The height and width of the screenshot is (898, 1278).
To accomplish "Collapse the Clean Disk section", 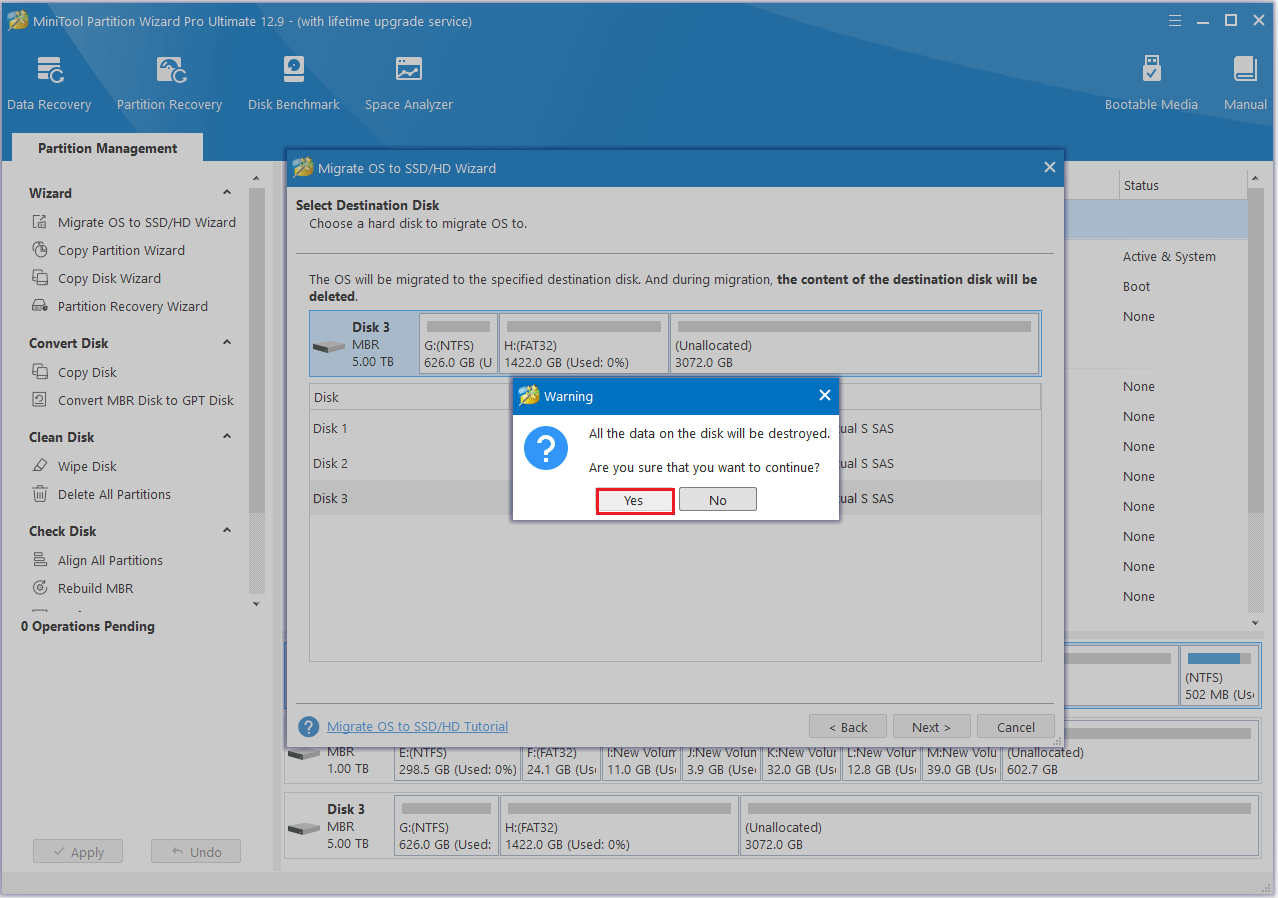I will (x=227, y=436).
